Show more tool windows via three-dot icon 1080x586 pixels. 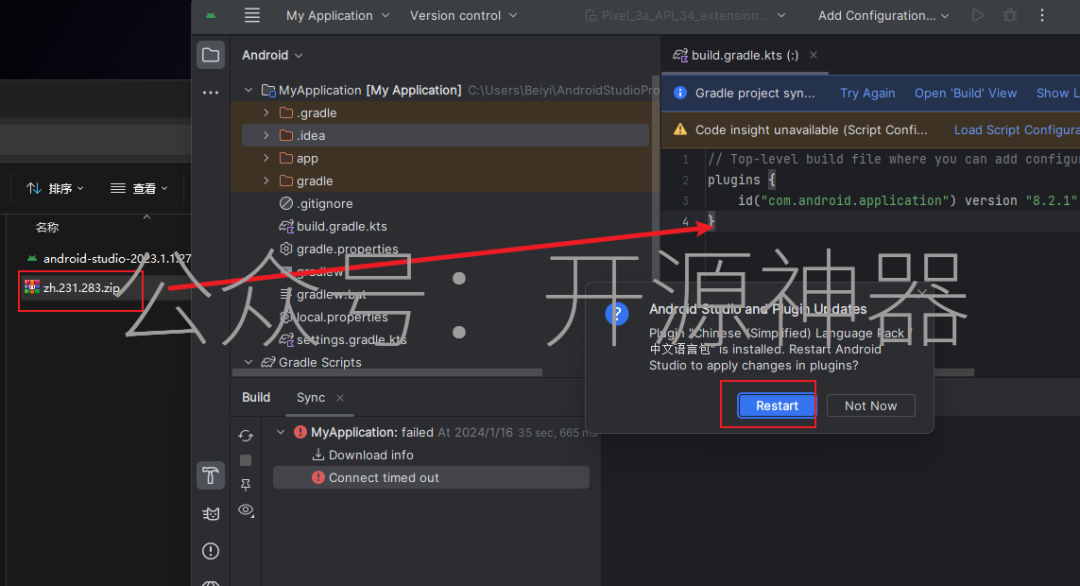click(x=211, y=92)
